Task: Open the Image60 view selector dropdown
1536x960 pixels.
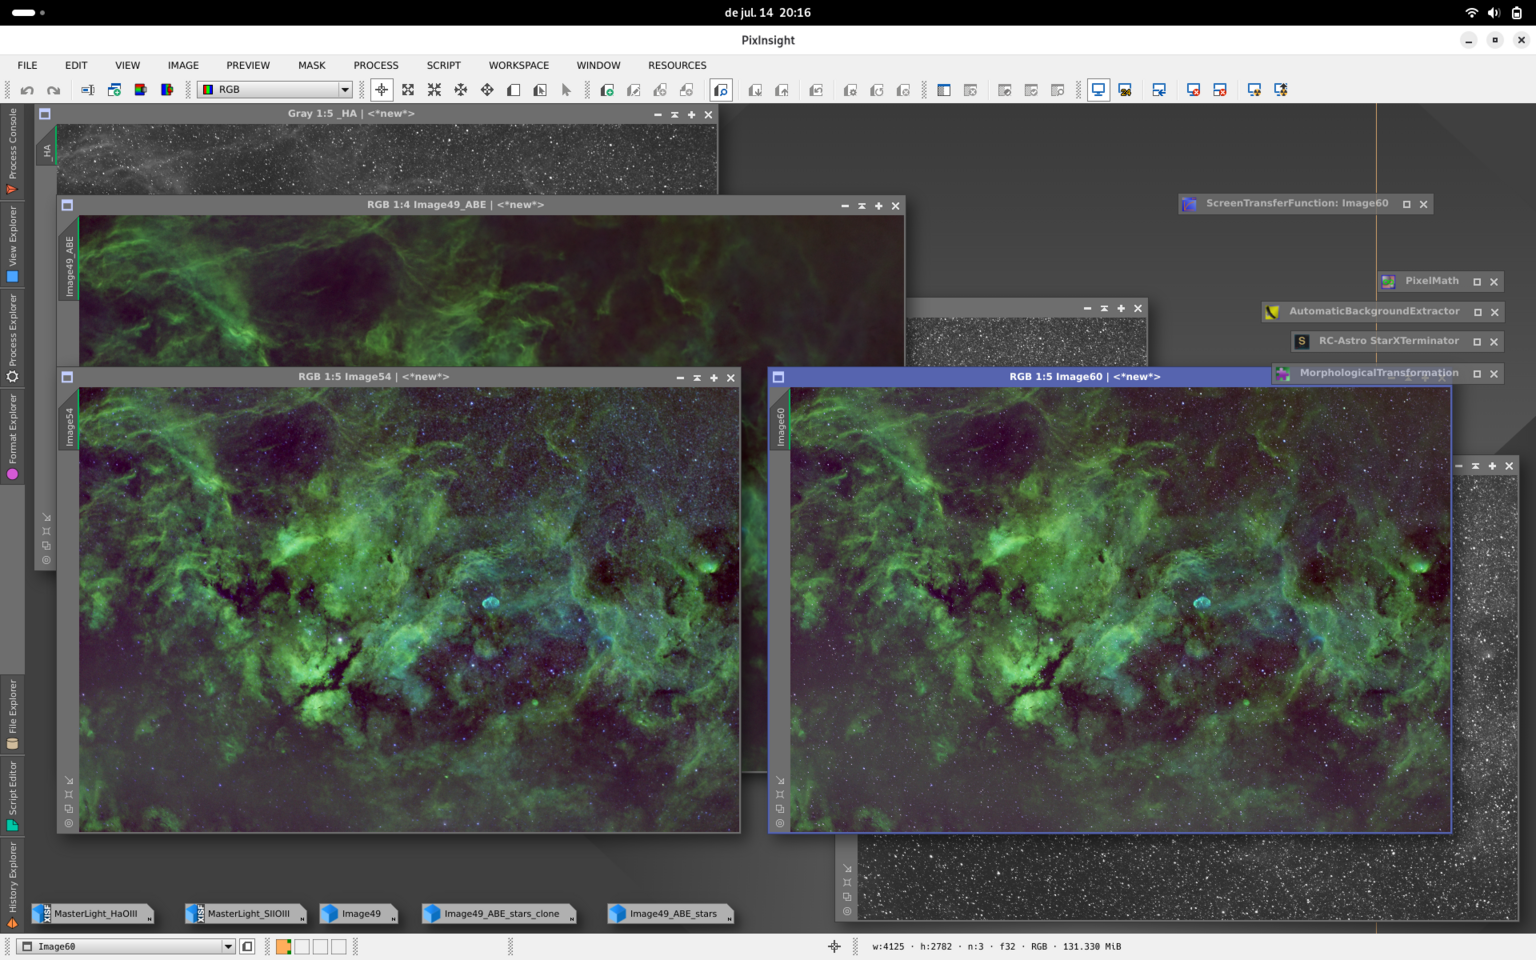Action: (127, 946)
